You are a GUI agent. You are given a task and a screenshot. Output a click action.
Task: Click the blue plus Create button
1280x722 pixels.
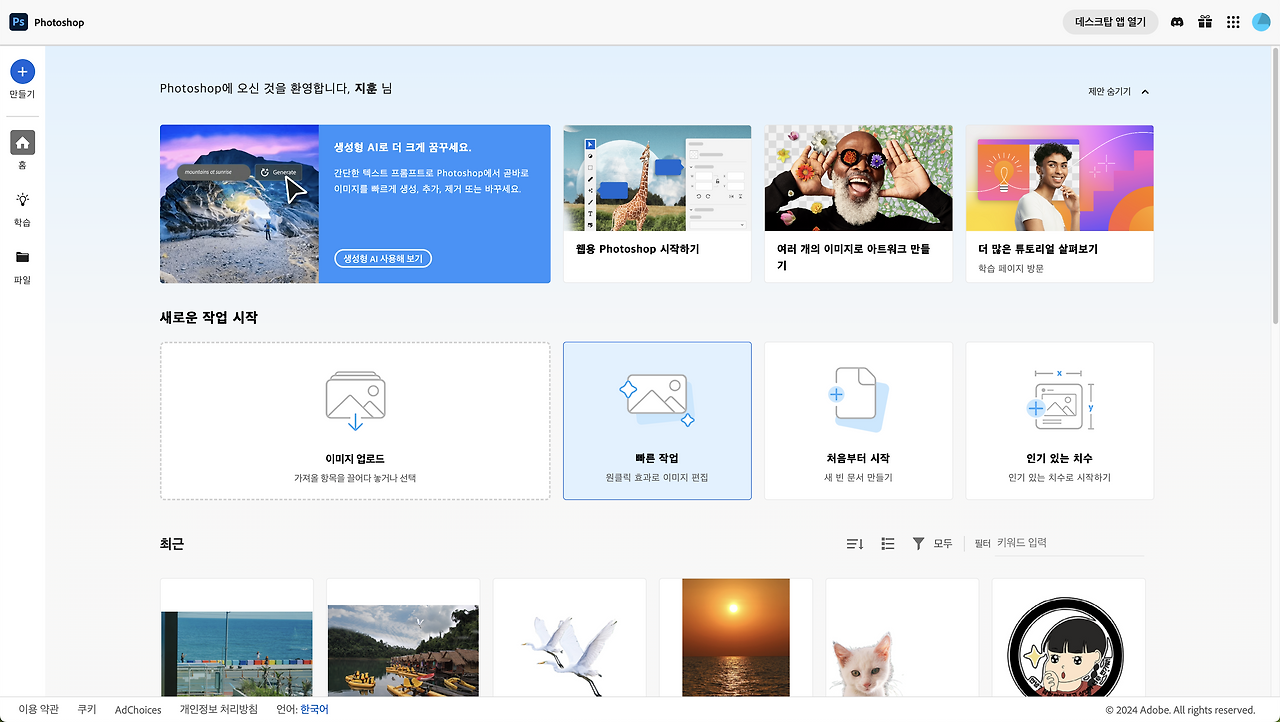click(22, 71)
